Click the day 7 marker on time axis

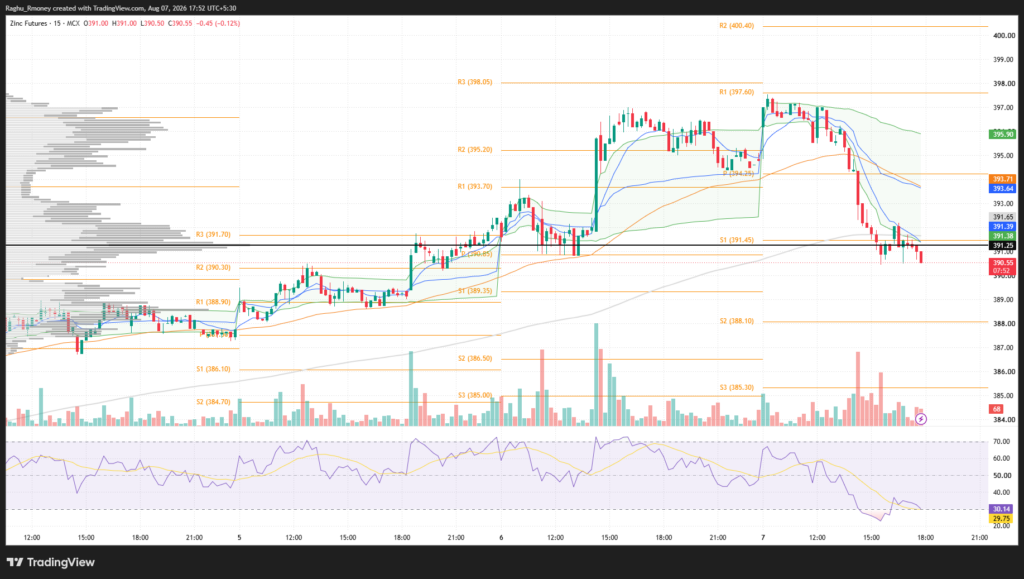pos(763,538)
